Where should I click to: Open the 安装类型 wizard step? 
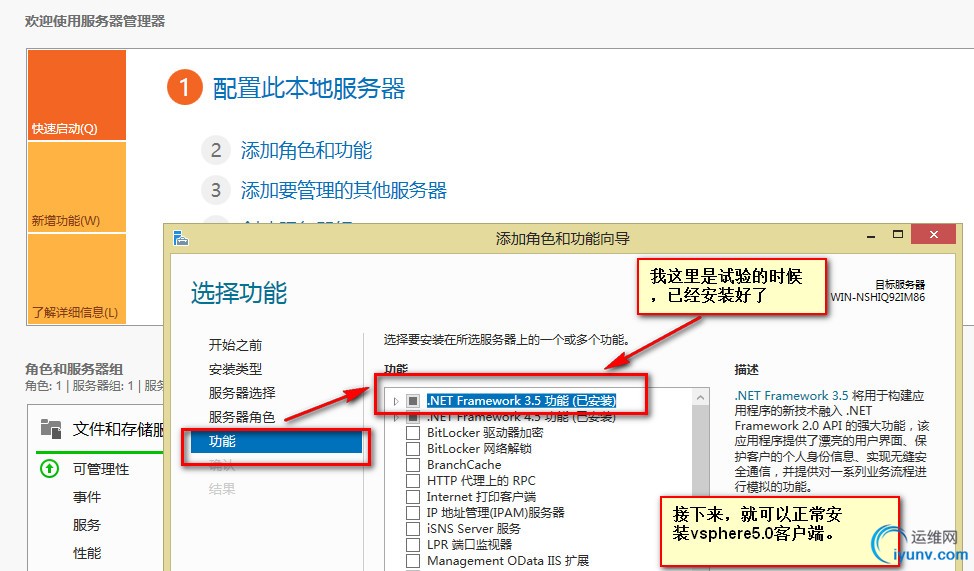coord(235,369)
